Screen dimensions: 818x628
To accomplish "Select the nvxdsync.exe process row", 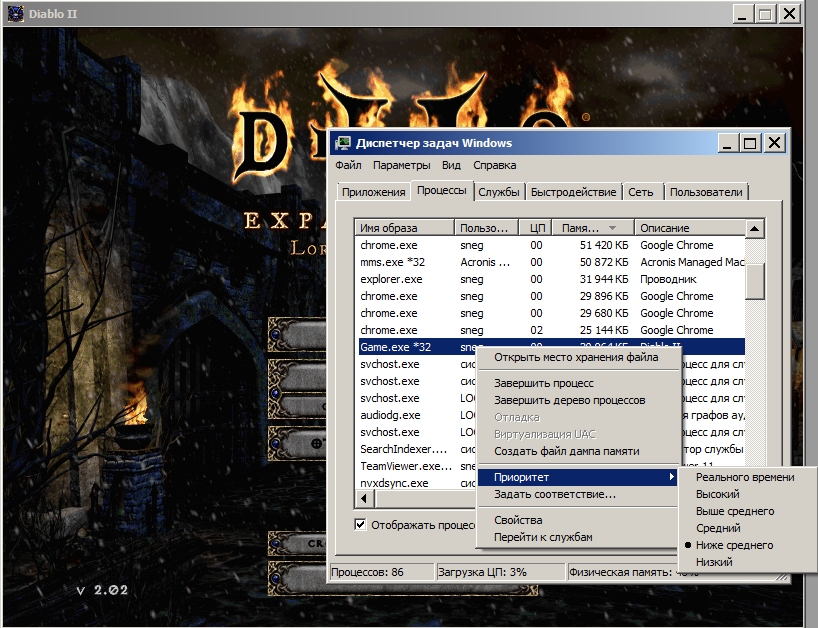I will [x=417, y=483].
